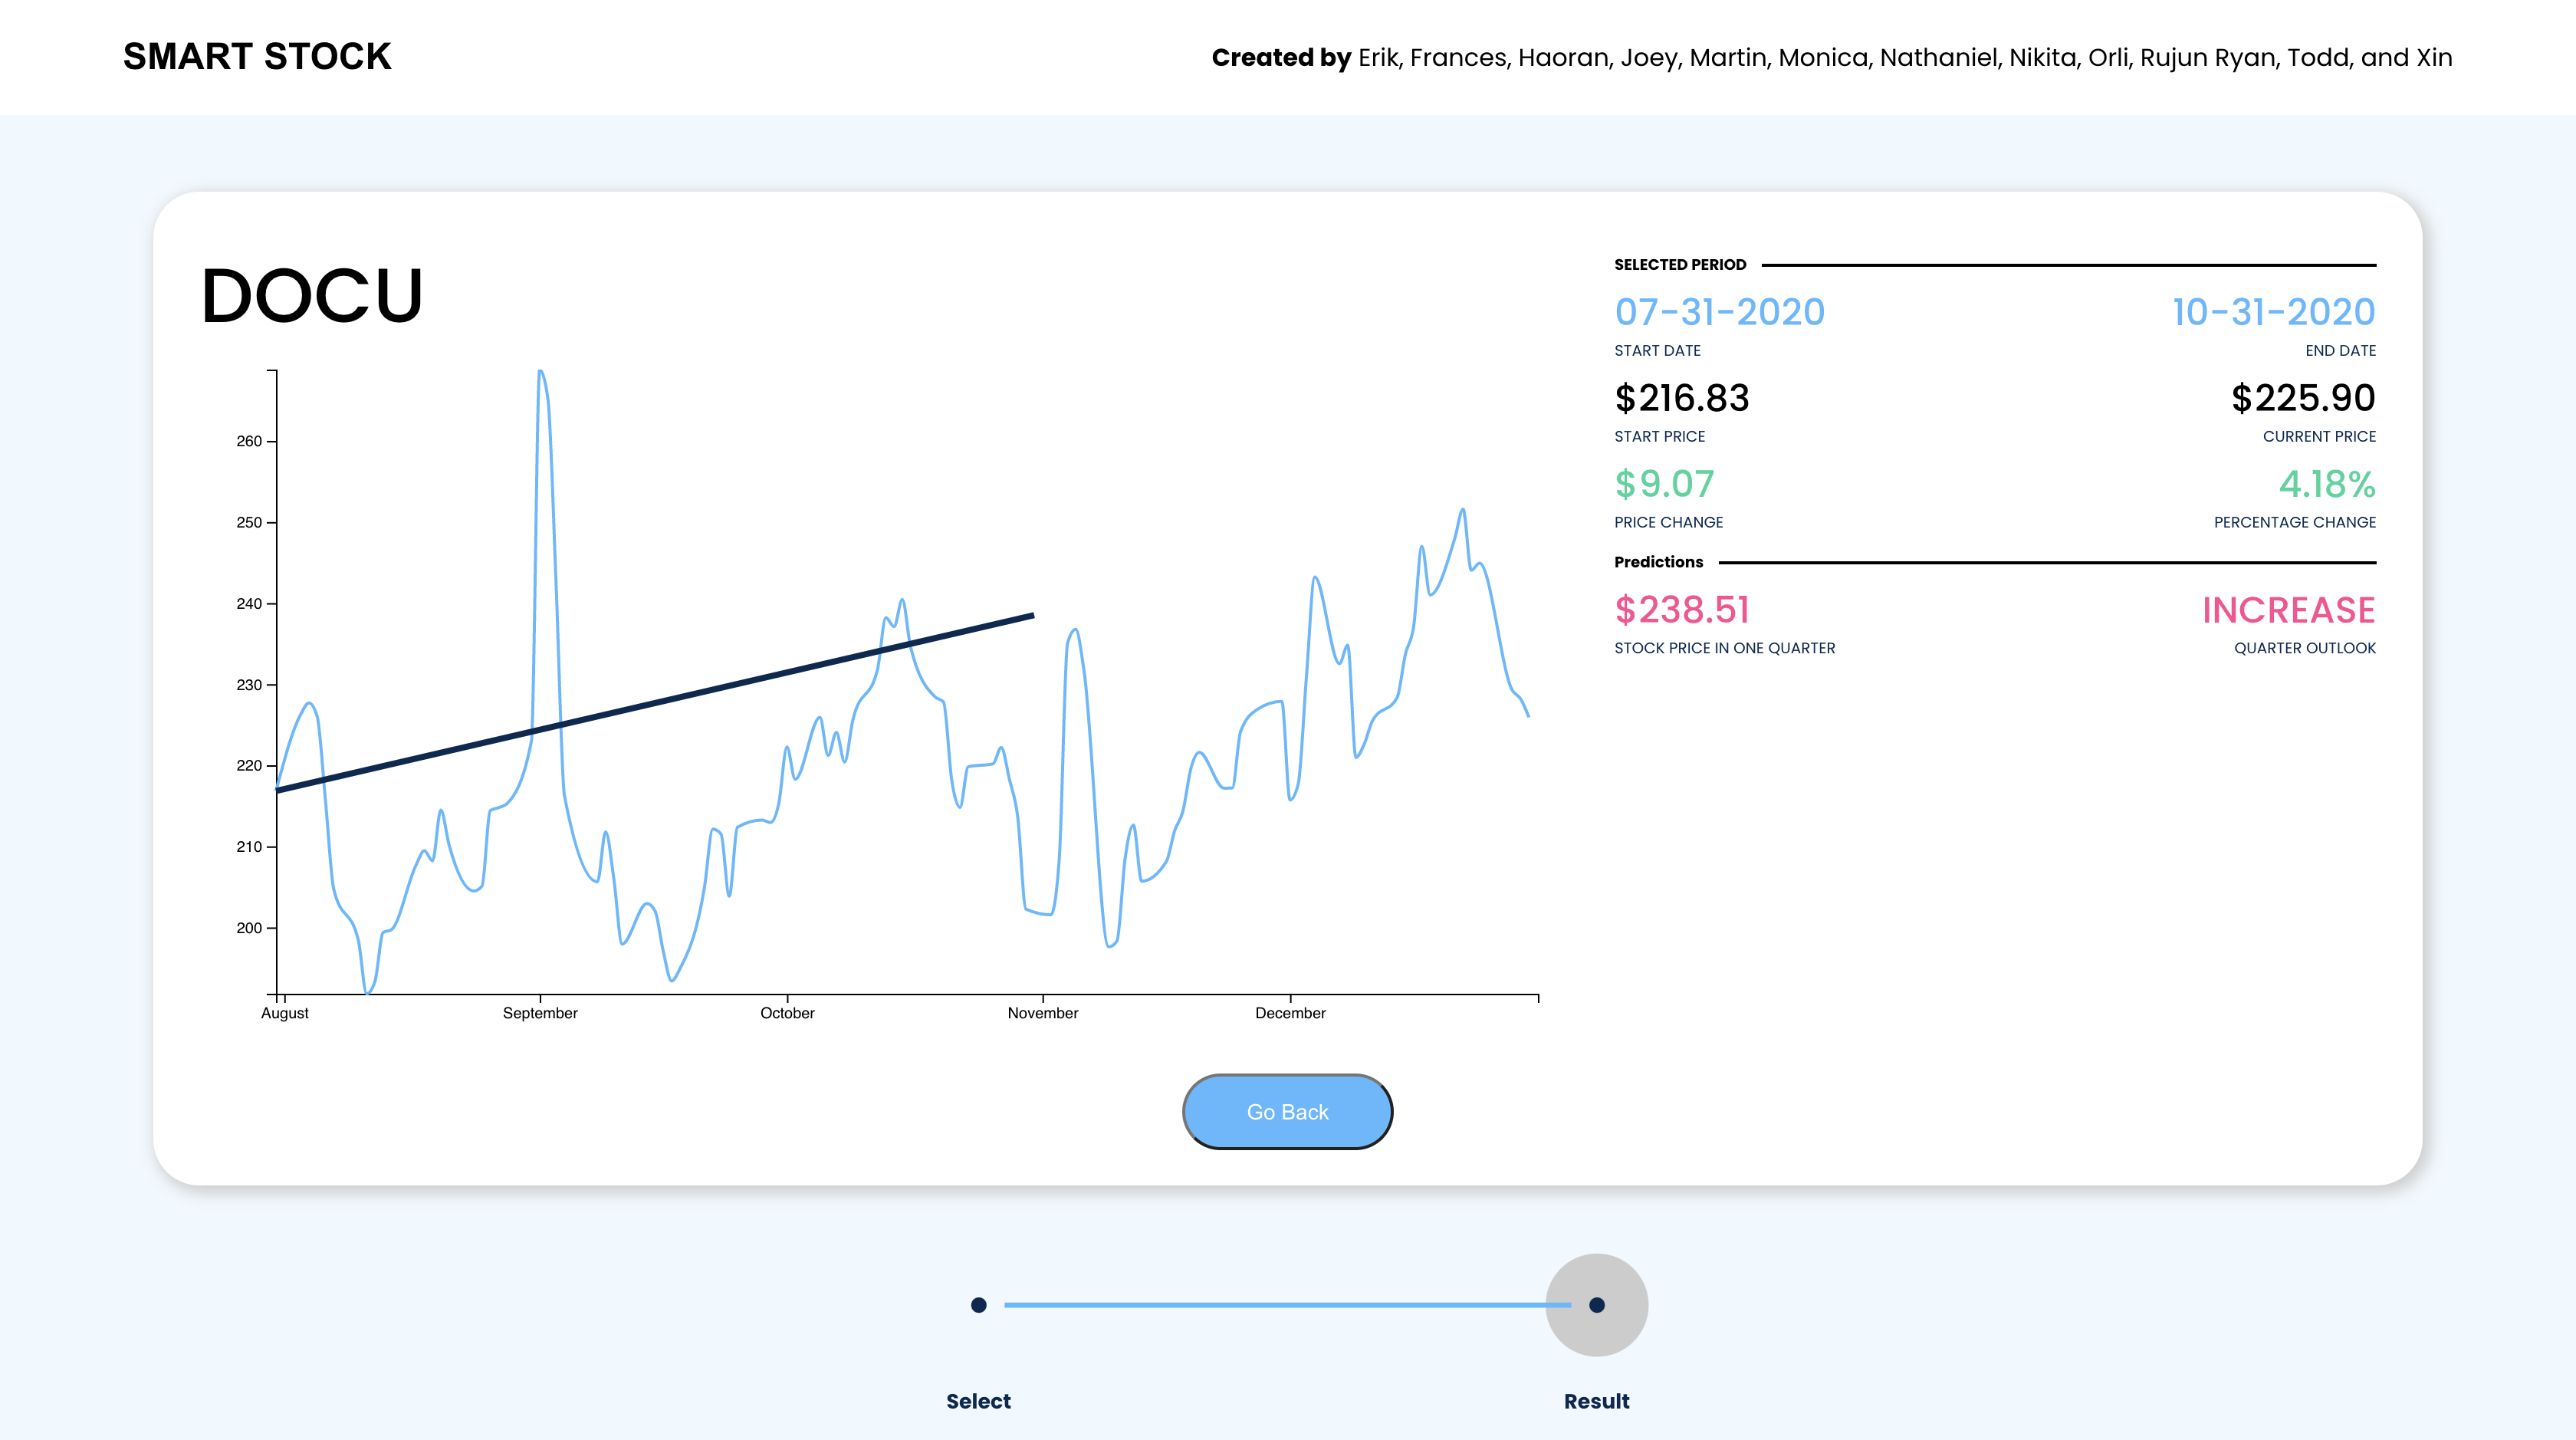Click predicted stock price $238.51
2576x1440 pixels.
coord(1682,610)
